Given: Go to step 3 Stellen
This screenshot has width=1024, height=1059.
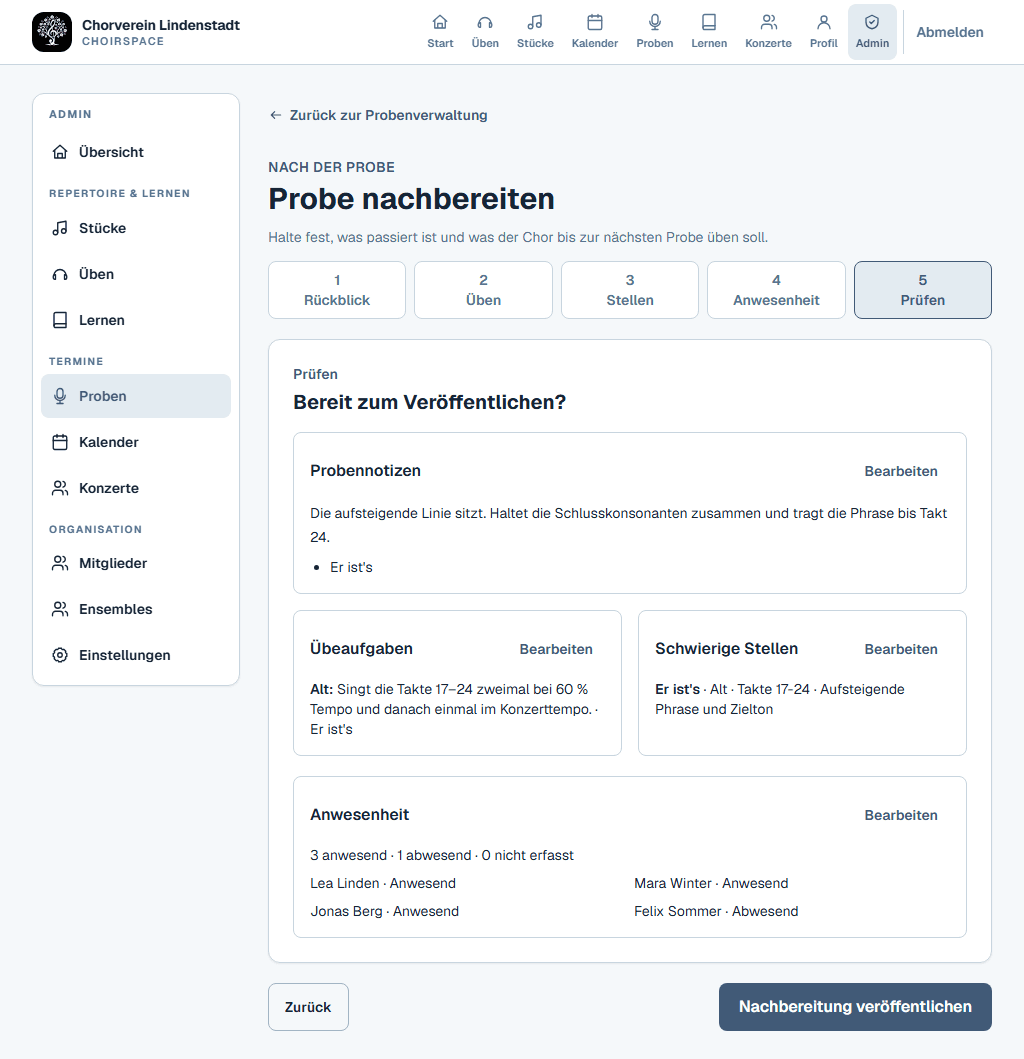Looking at the screenshot, I should (630, 290).
